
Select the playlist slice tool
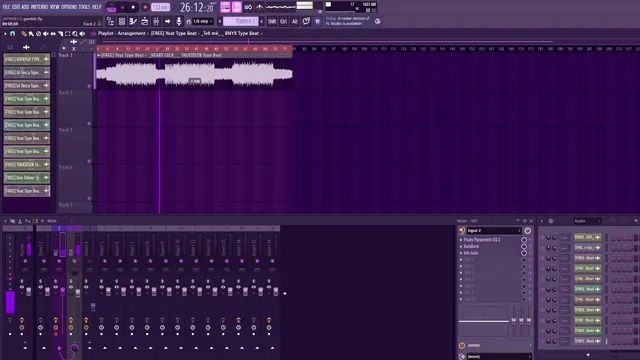tap(60, 34)
